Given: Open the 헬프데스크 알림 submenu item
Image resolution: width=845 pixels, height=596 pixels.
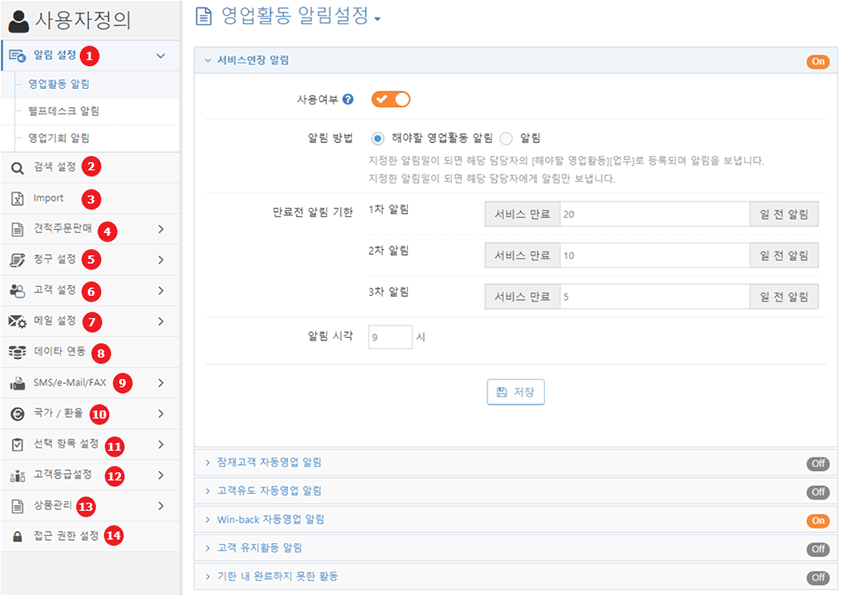Looking at the screenshot, I should click(x=90, y=112).
